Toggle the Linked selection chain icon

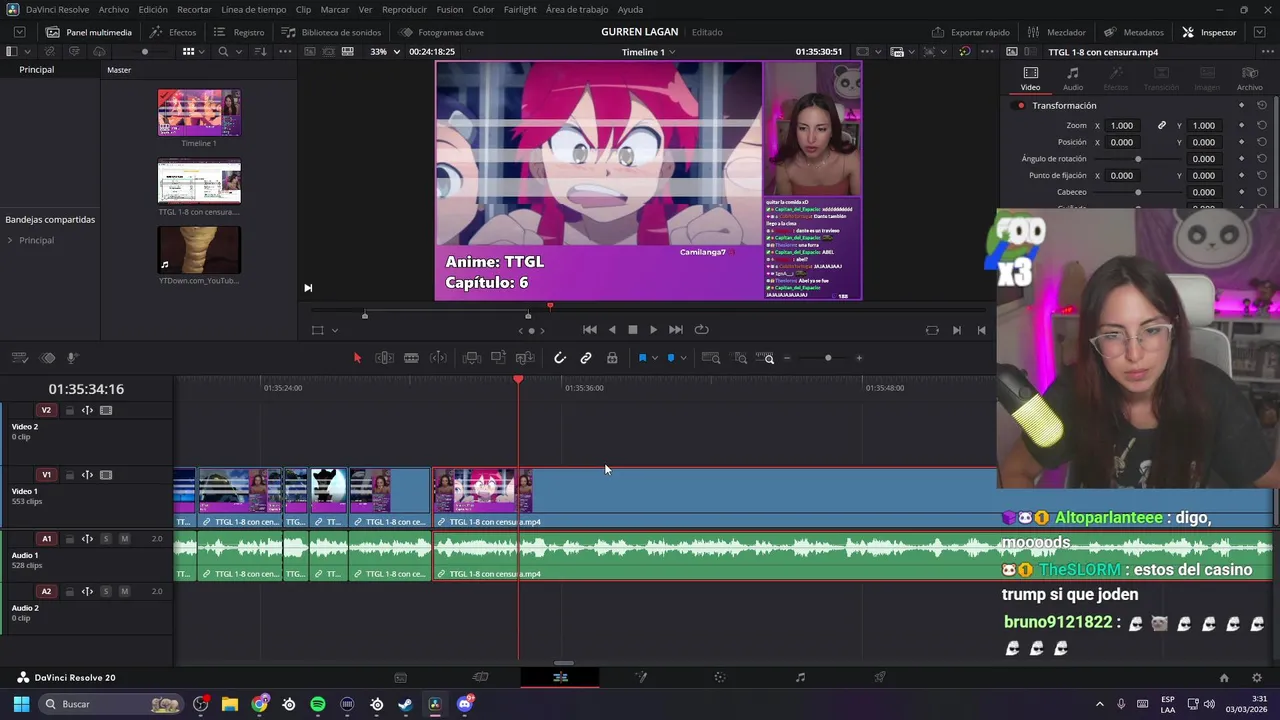(x=586, y=358)
